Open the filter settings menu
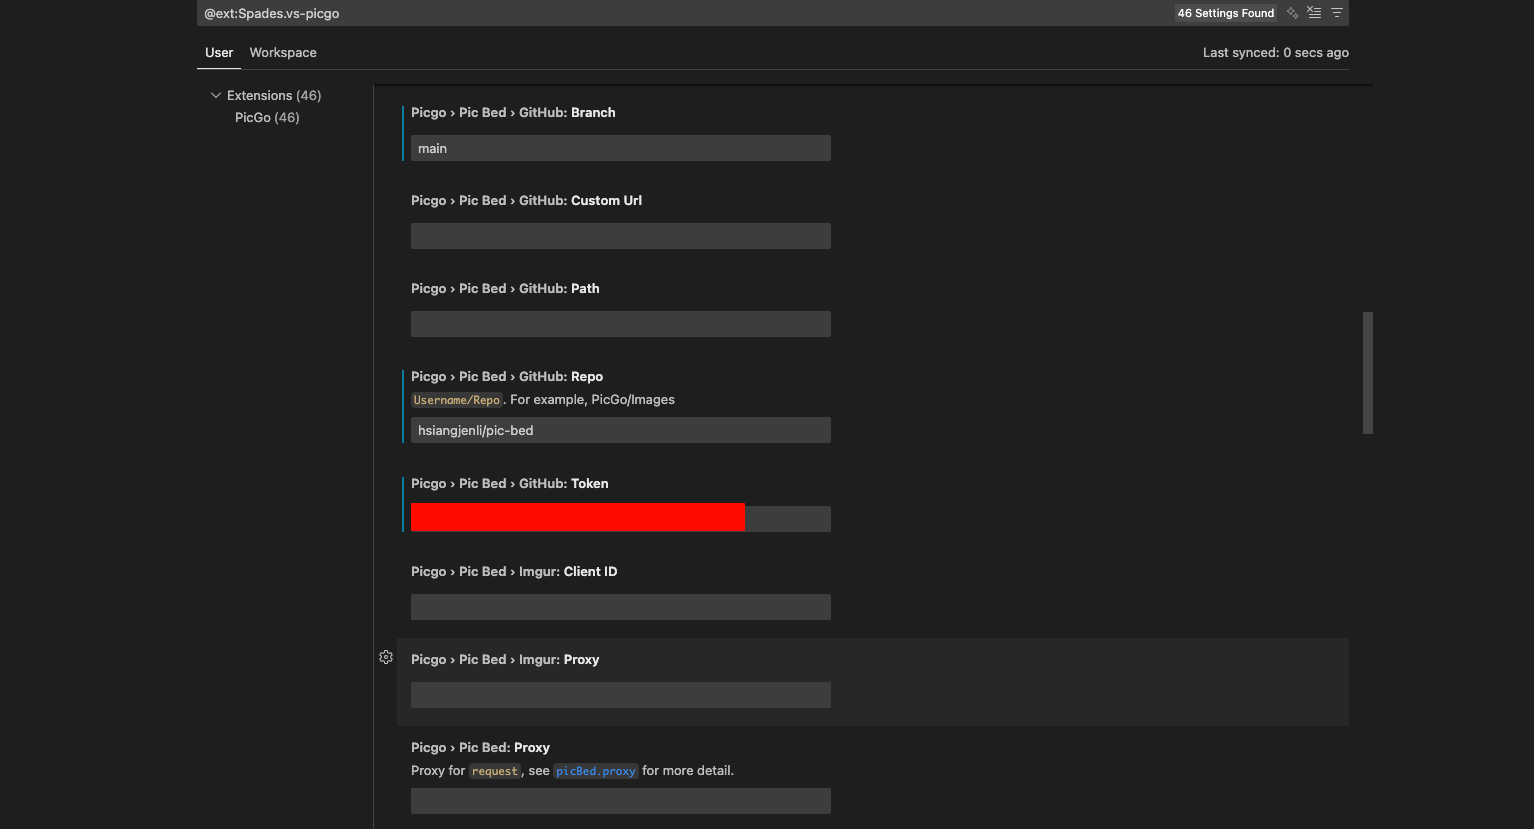 [1336, 13]
